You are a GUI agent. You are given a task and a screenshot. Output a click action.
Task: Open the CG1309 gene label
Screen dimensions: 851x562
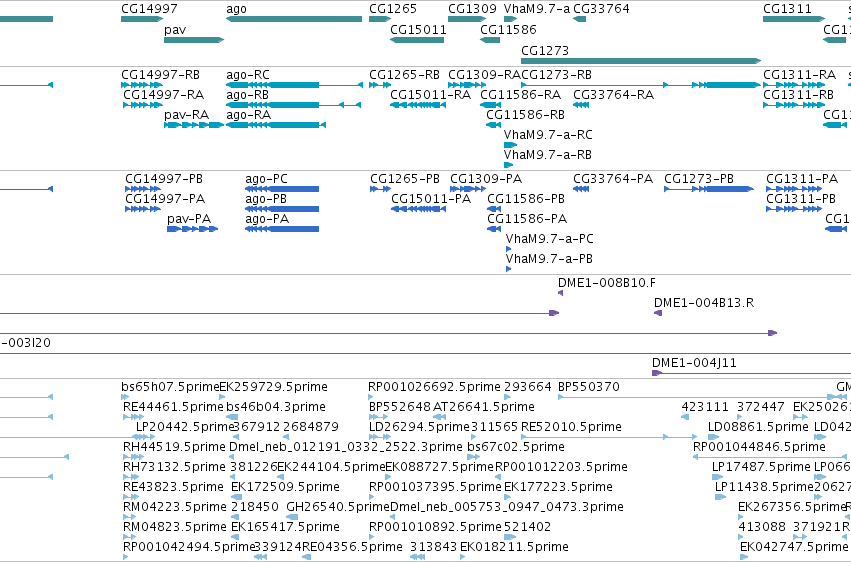(472, 9)
